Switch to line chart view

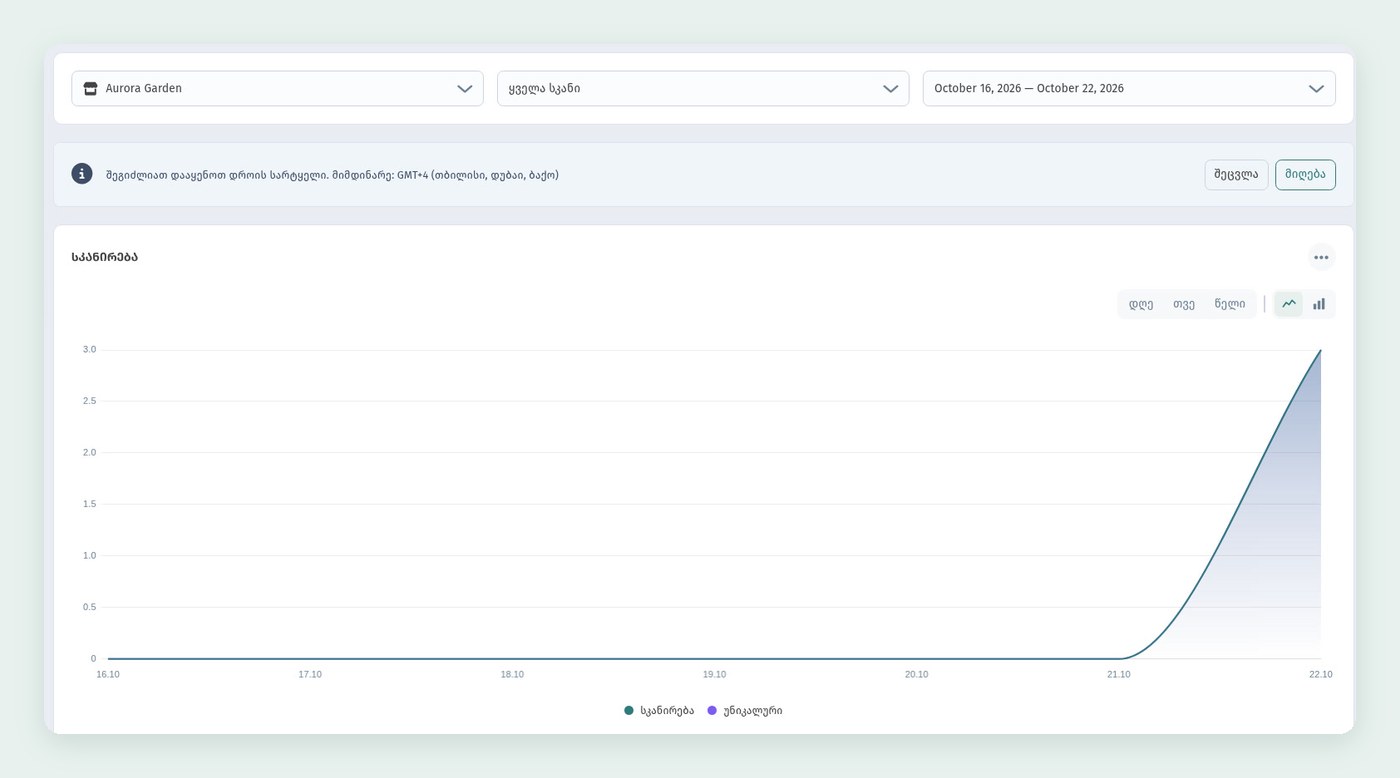1289,304
